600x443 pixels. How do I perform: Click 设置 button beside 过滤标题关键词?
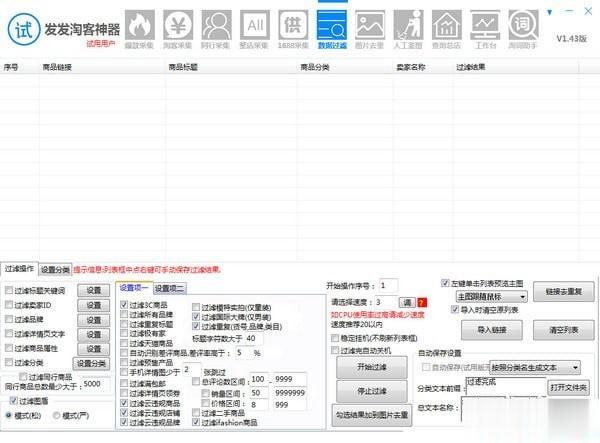pyautogui.click(x=94, y=291)
